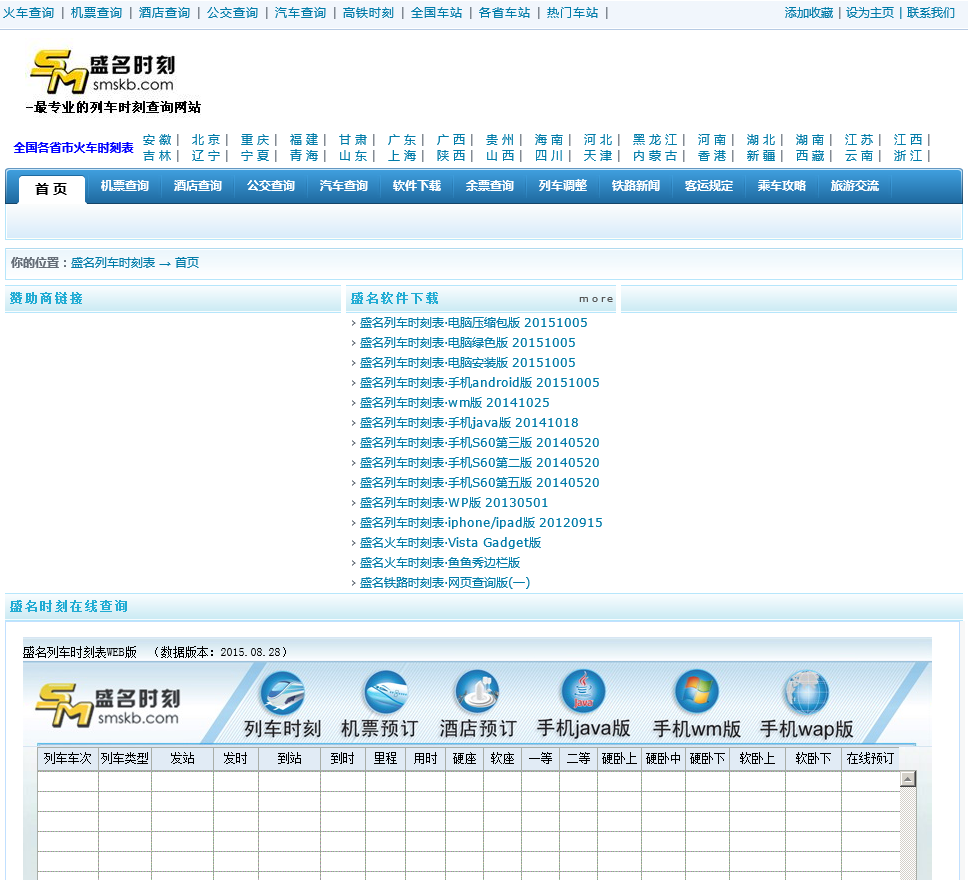Select the 四川 province link

point(549,156)
